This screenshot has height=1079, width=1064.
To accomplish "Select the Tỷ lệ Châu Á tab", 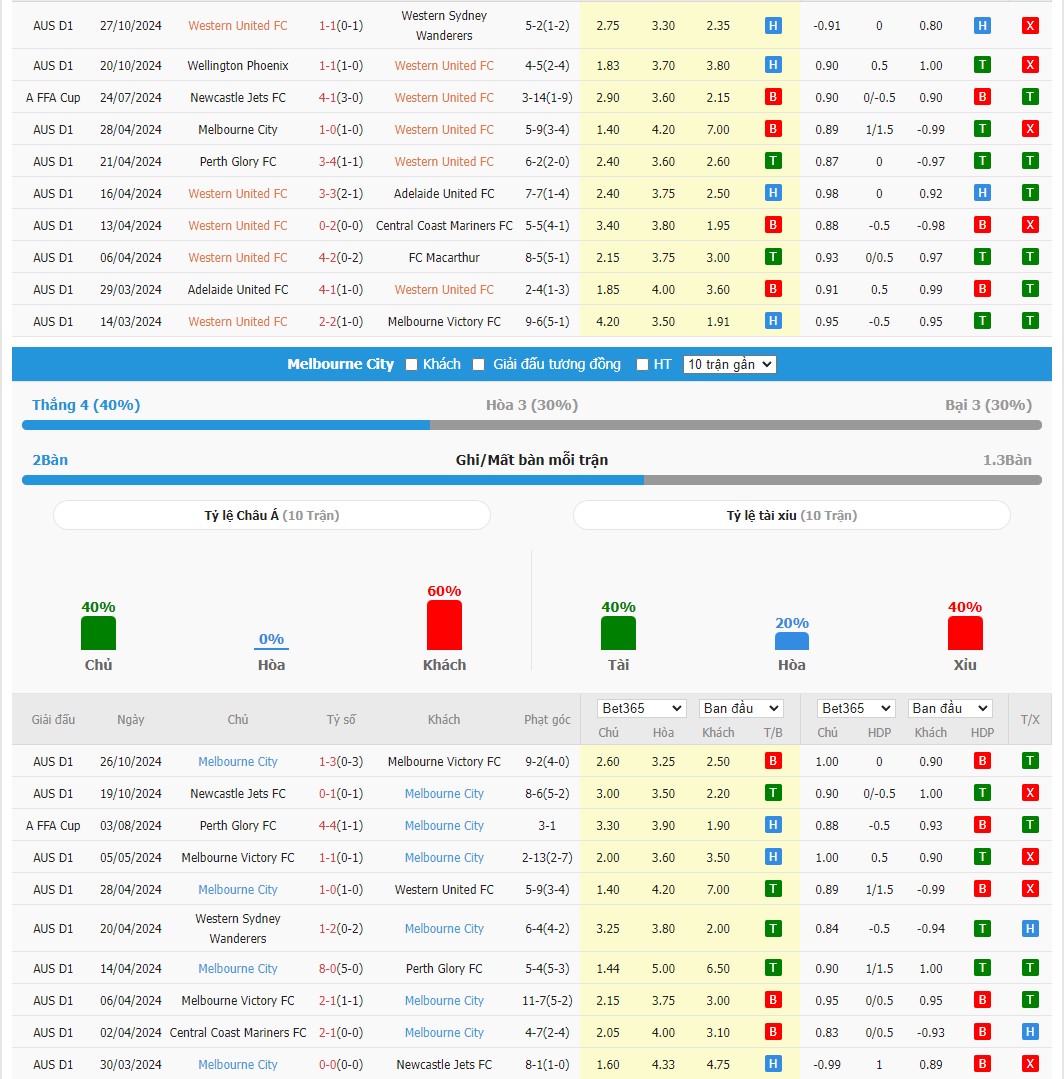I will pyautogui.click(x=272, y=515).
